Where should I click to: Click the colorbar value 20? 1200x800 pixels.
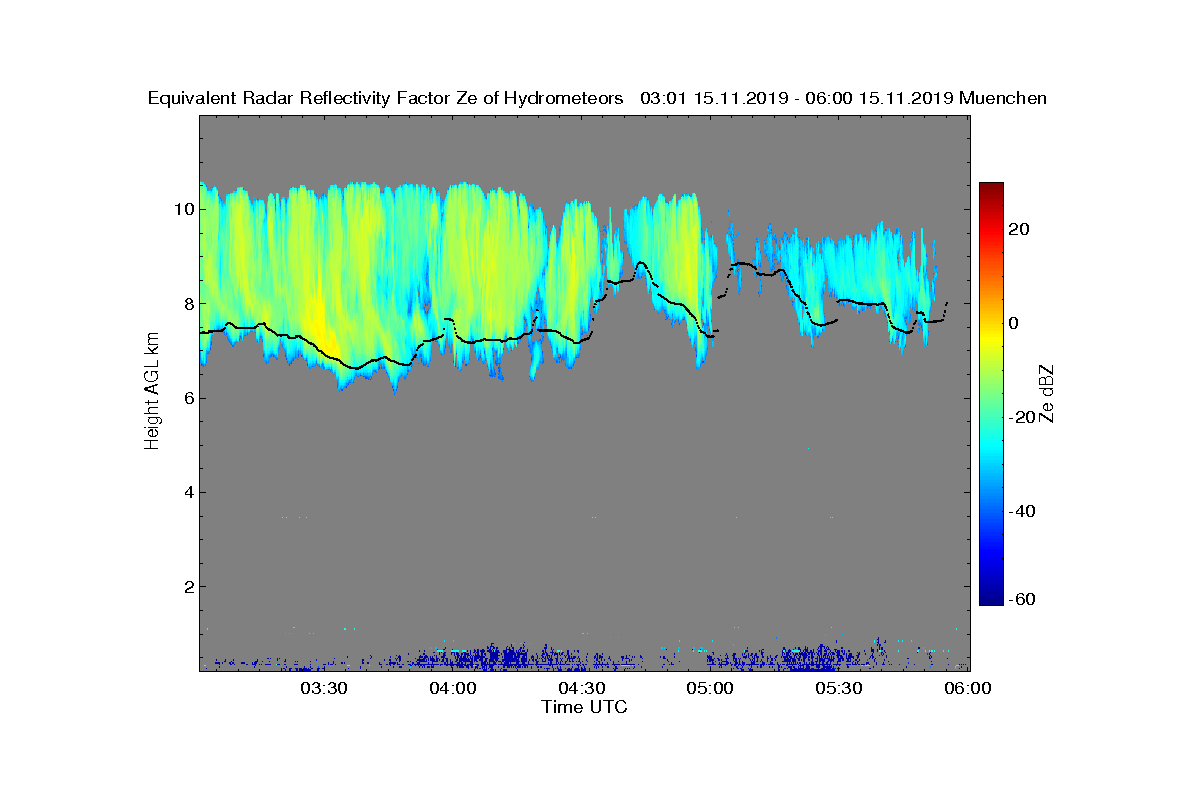point(1020,230)
